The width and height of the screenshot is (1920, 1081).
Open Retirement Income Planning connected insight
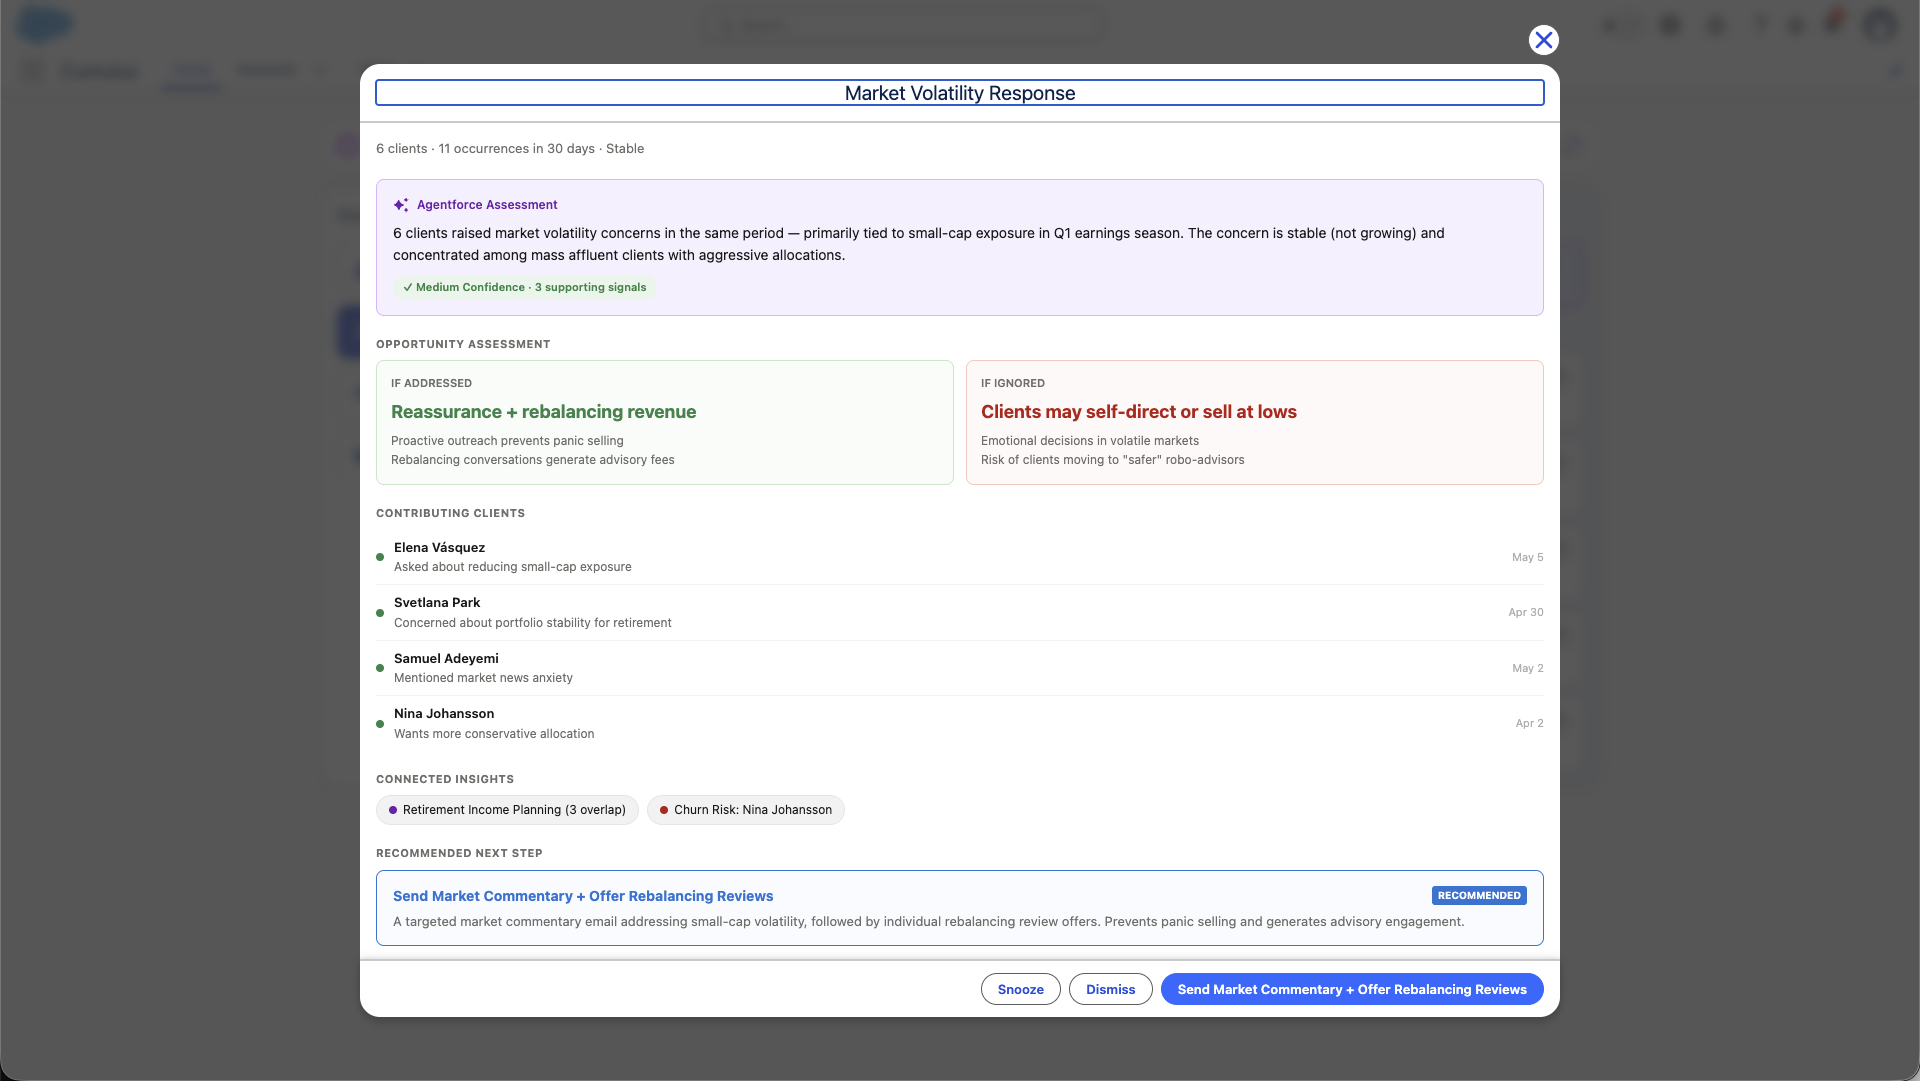[x=507, y=810]
